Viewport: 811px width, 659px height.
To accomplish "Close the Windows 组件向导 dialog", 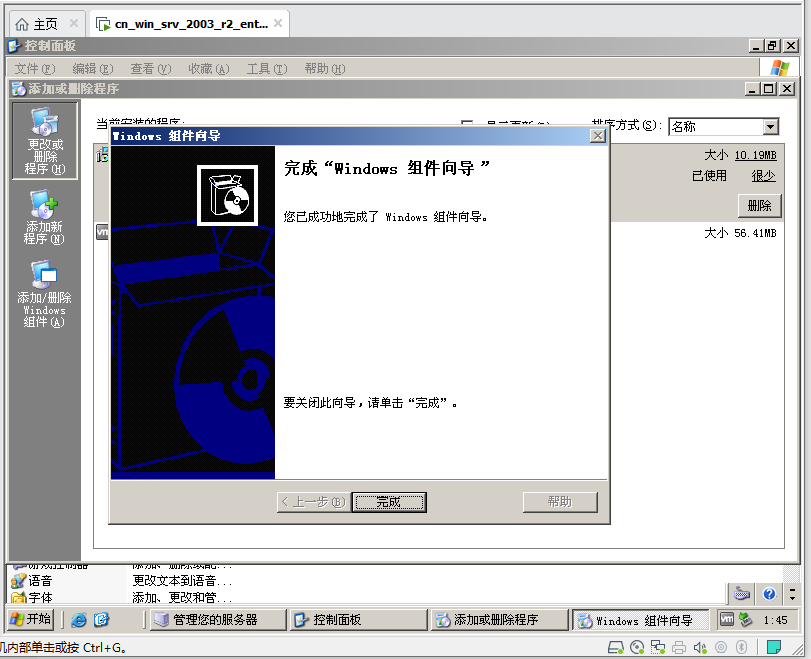I will 597,136.
